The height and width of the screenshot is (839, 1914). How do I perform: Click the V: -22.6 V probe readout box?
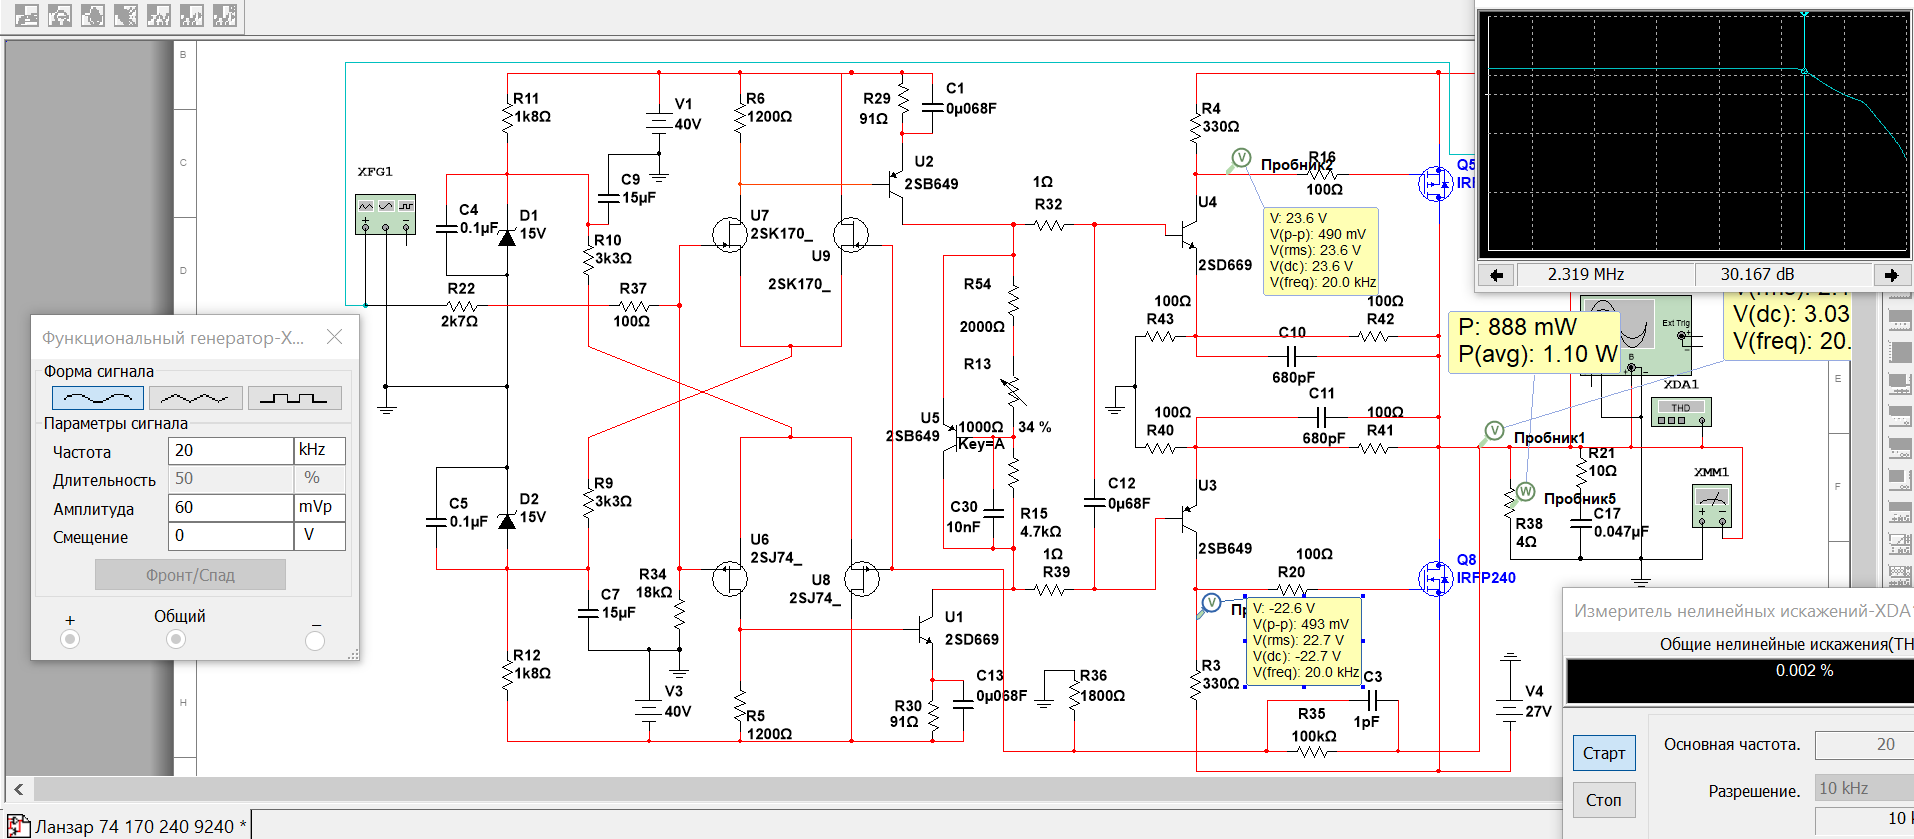(1304, 640)
